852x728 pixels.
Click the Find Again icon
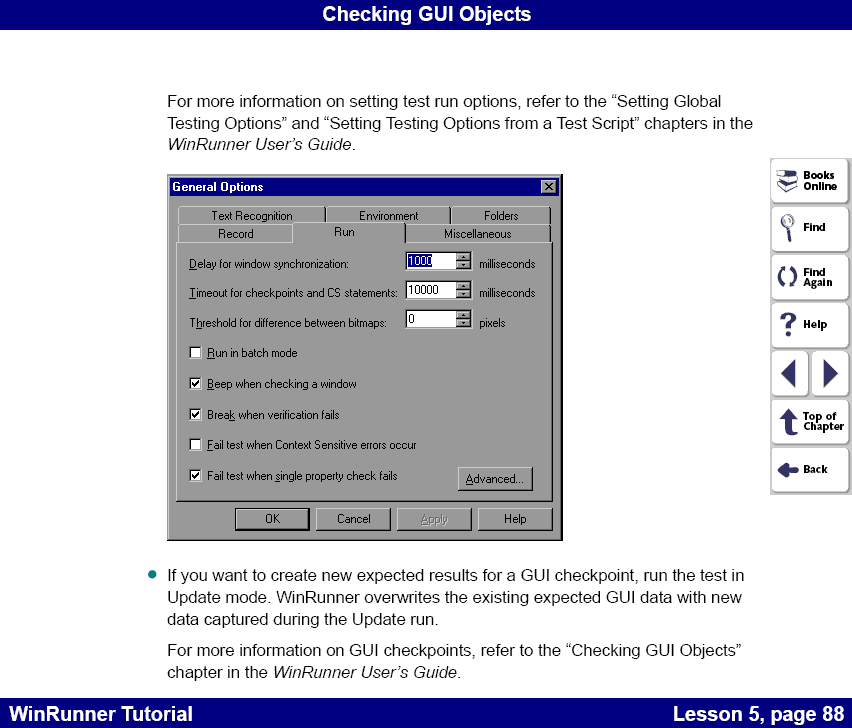pyautogui.click(x=809, y=277)
